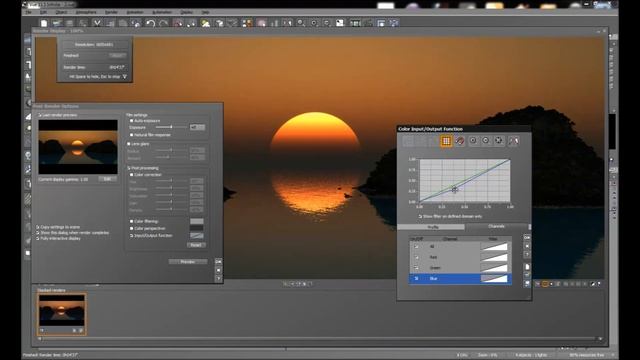Viewport: 640px width, 360px height.
Task: Enable Lens glare checkbox
Action: (x=129, y=144)
